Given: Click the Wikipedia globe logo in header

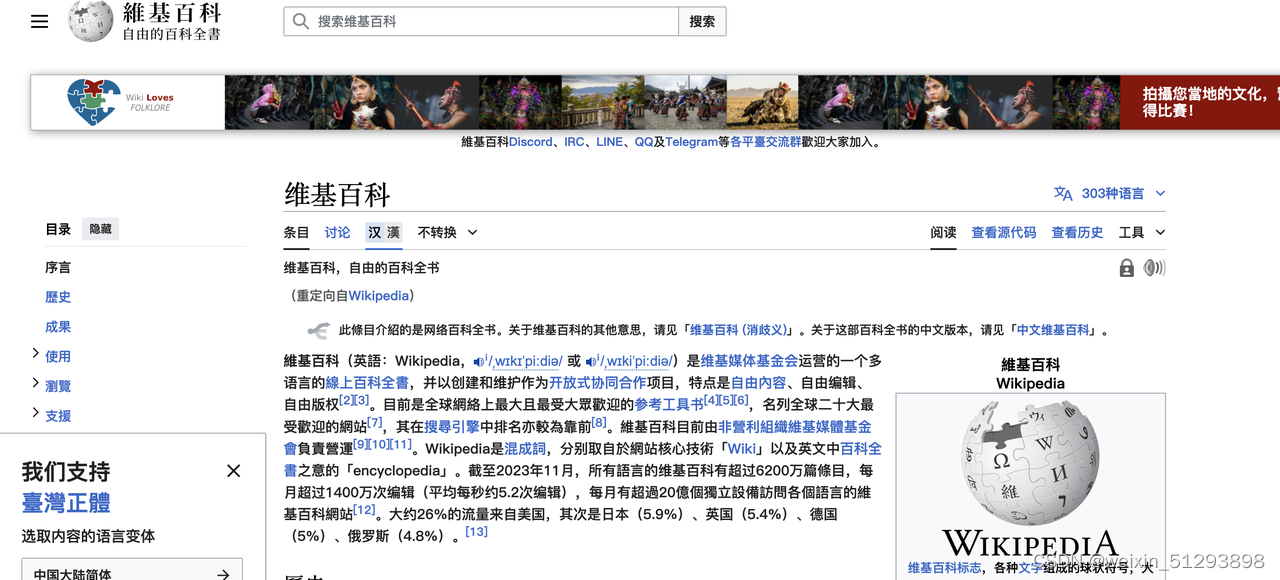Looking at the screenshot, I should point(91,21).
